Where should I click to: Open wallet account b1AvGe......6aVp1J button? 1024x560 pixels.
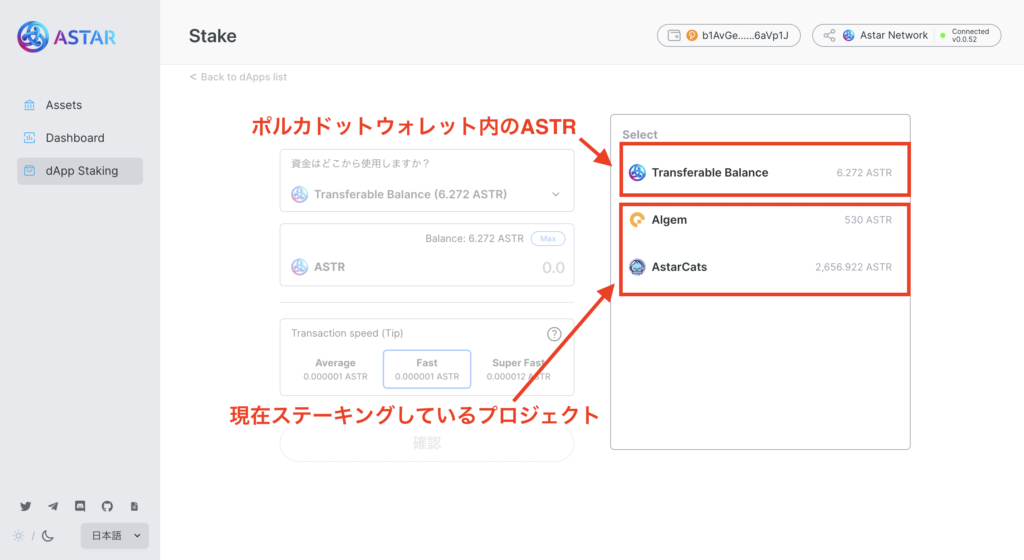click(729, 35)
